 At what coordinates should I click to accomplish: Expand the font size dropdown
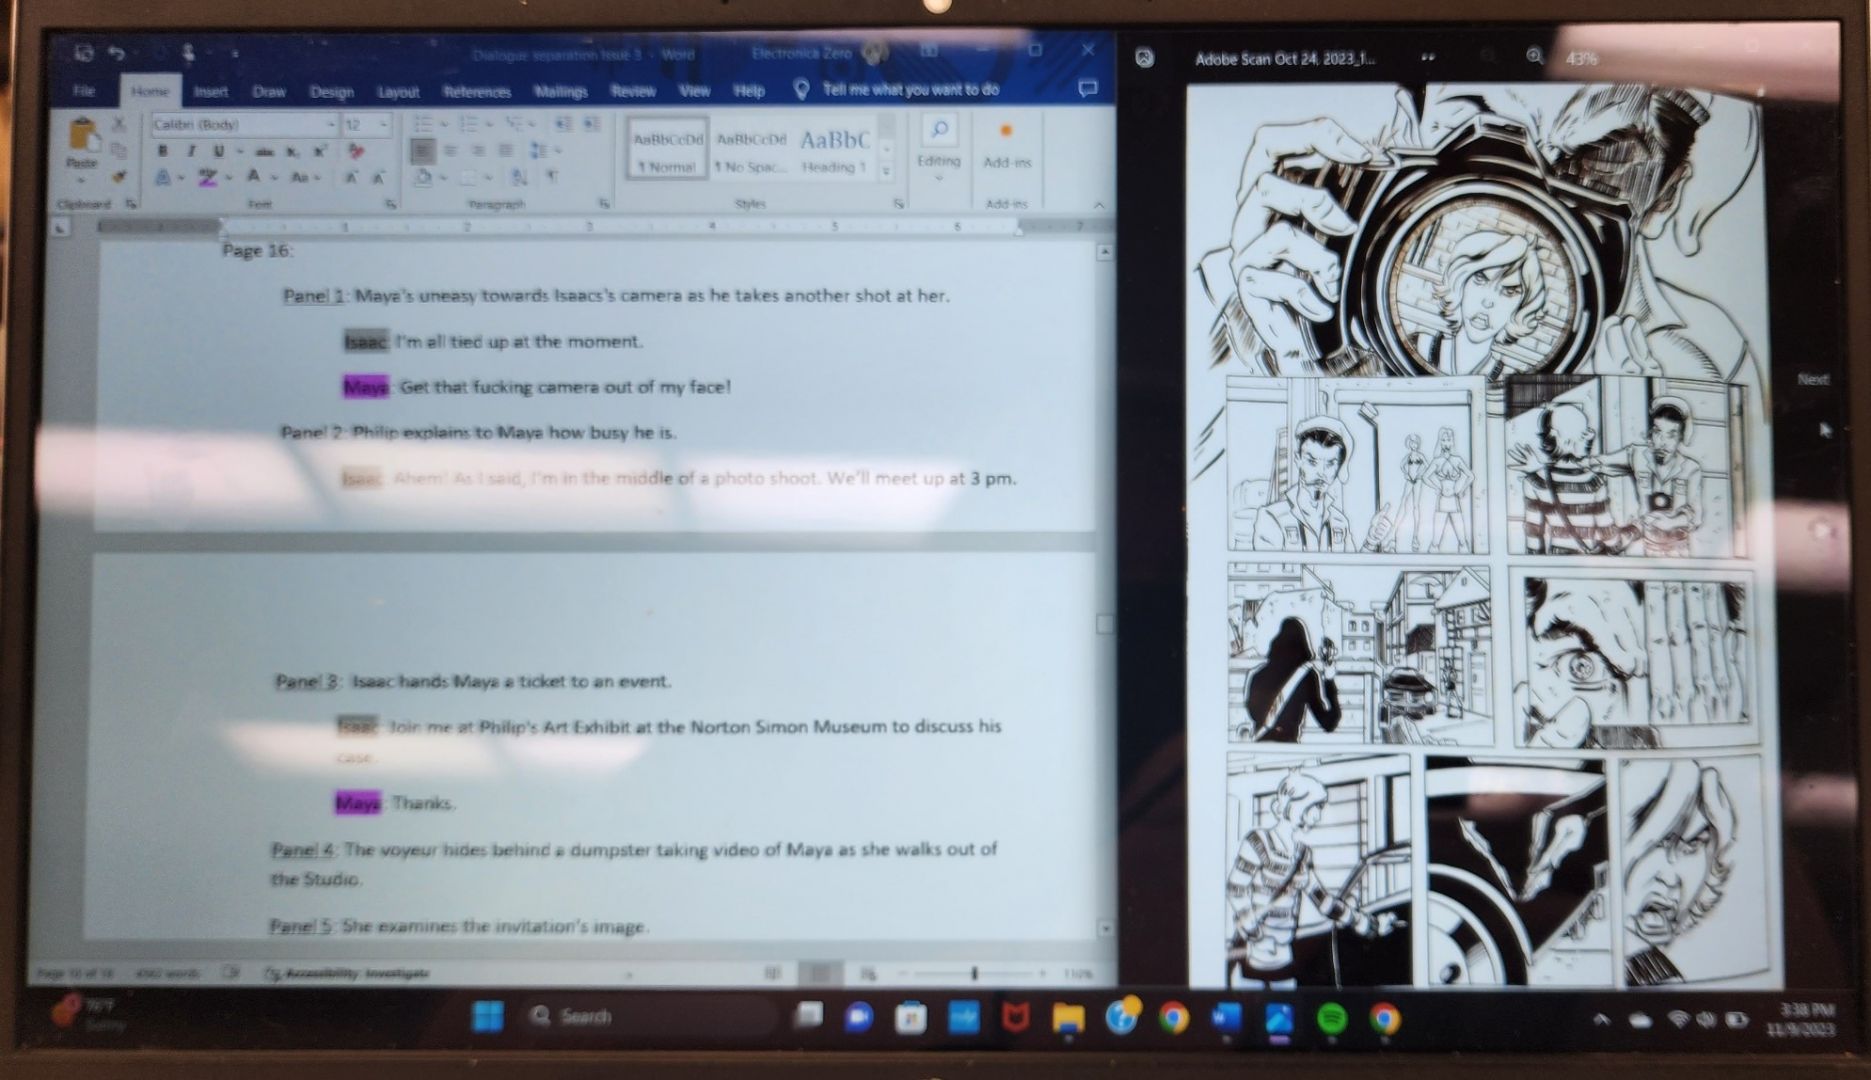coord(384,124)
